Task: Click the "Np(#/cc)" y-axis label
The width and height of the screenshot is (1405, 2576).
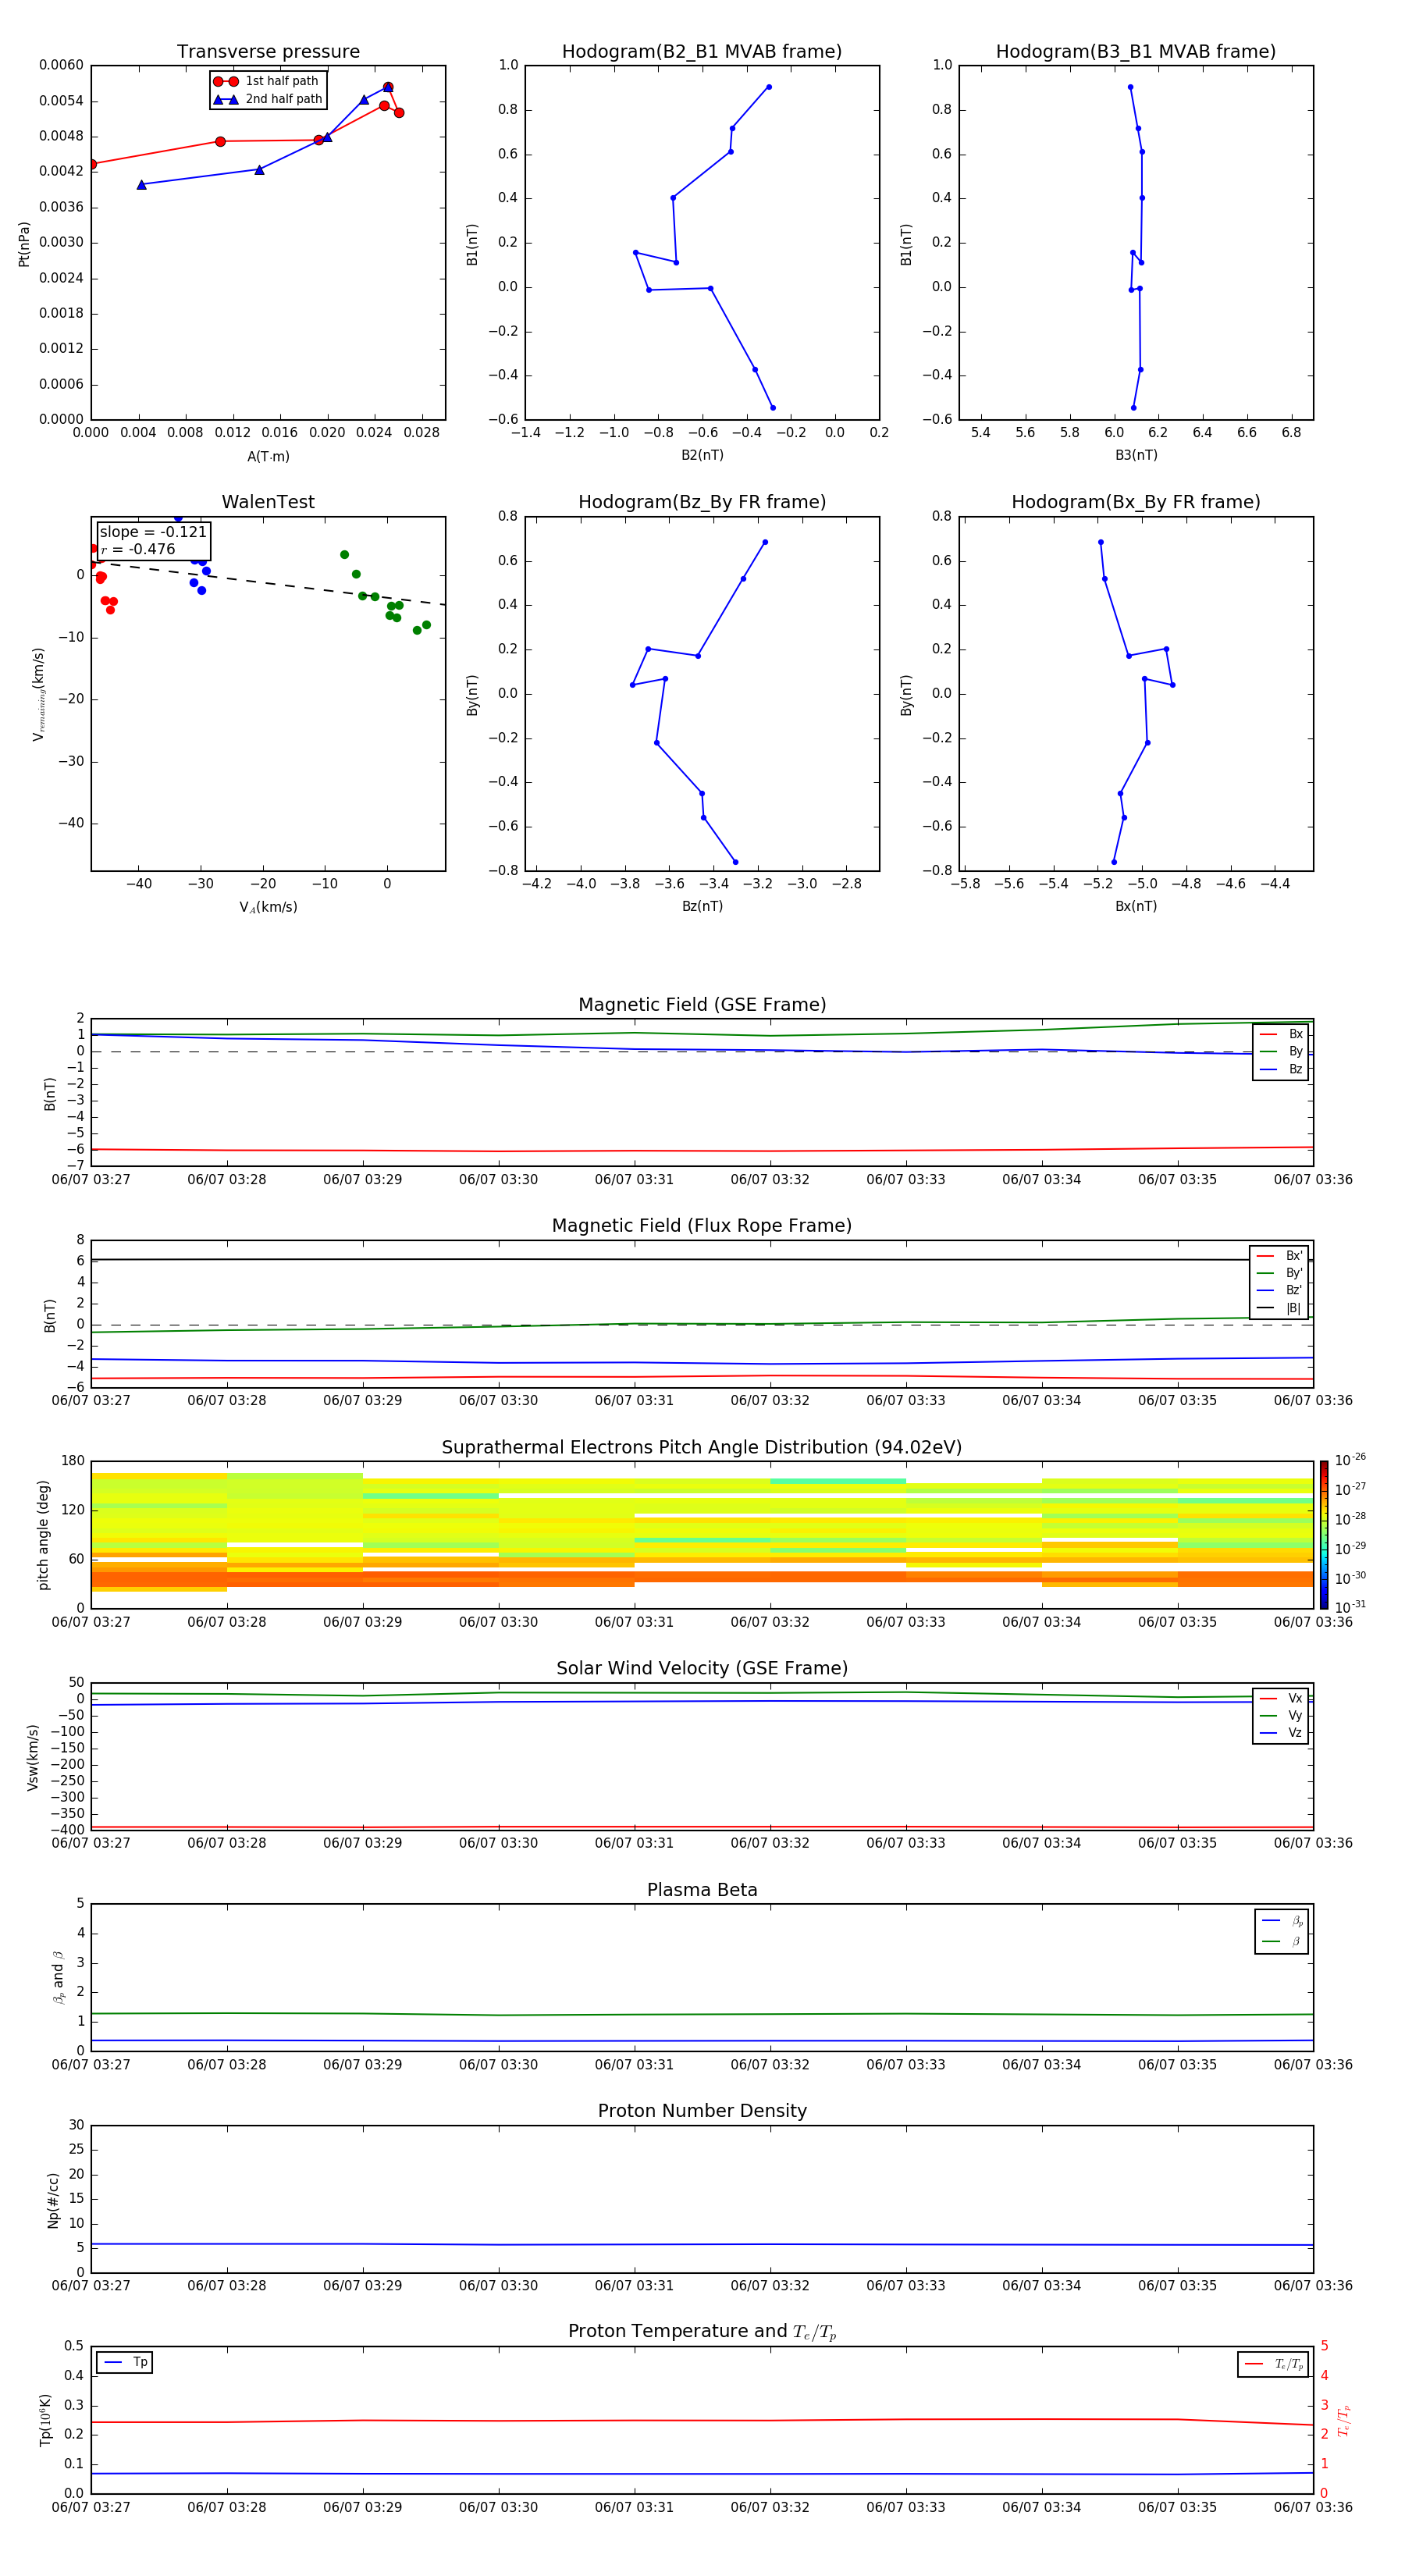Action: click(53, 2200)
